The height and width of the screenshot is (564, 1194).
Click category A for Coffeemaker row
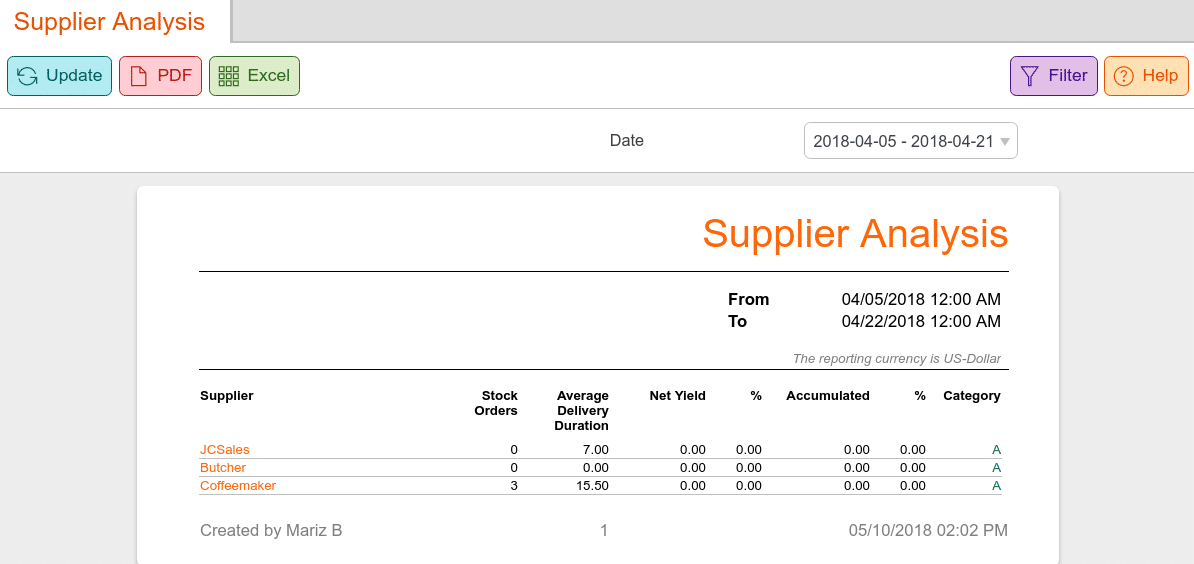[x=996, y=486]
